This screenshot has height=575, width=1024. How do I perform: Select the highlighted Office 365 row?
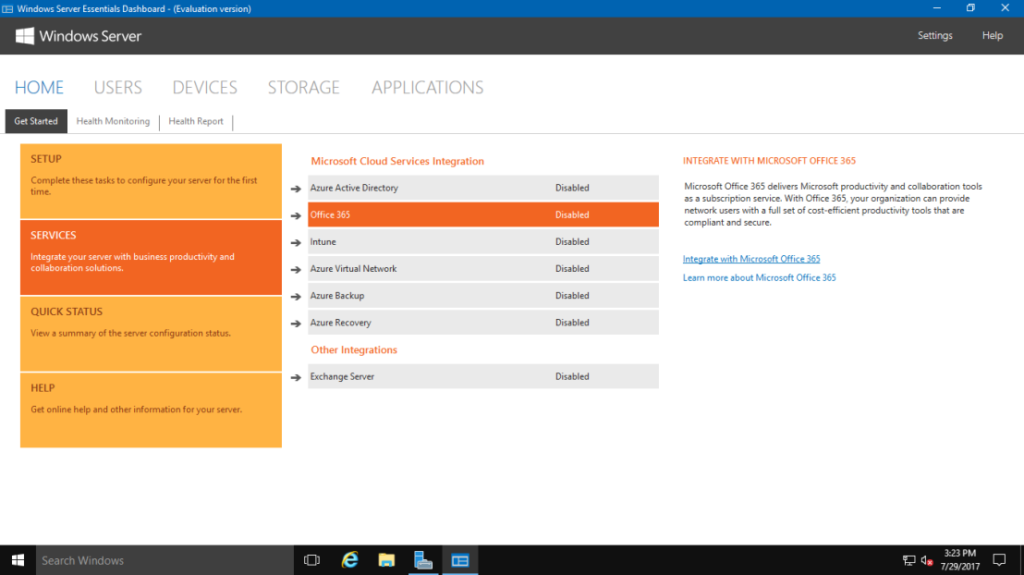pos(483,214)
